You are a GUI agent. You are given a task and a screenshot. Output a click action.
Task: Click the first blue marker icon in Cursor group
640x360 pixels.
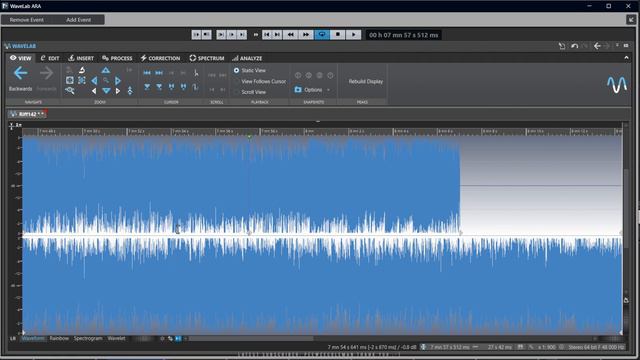[x=147, y=87]
